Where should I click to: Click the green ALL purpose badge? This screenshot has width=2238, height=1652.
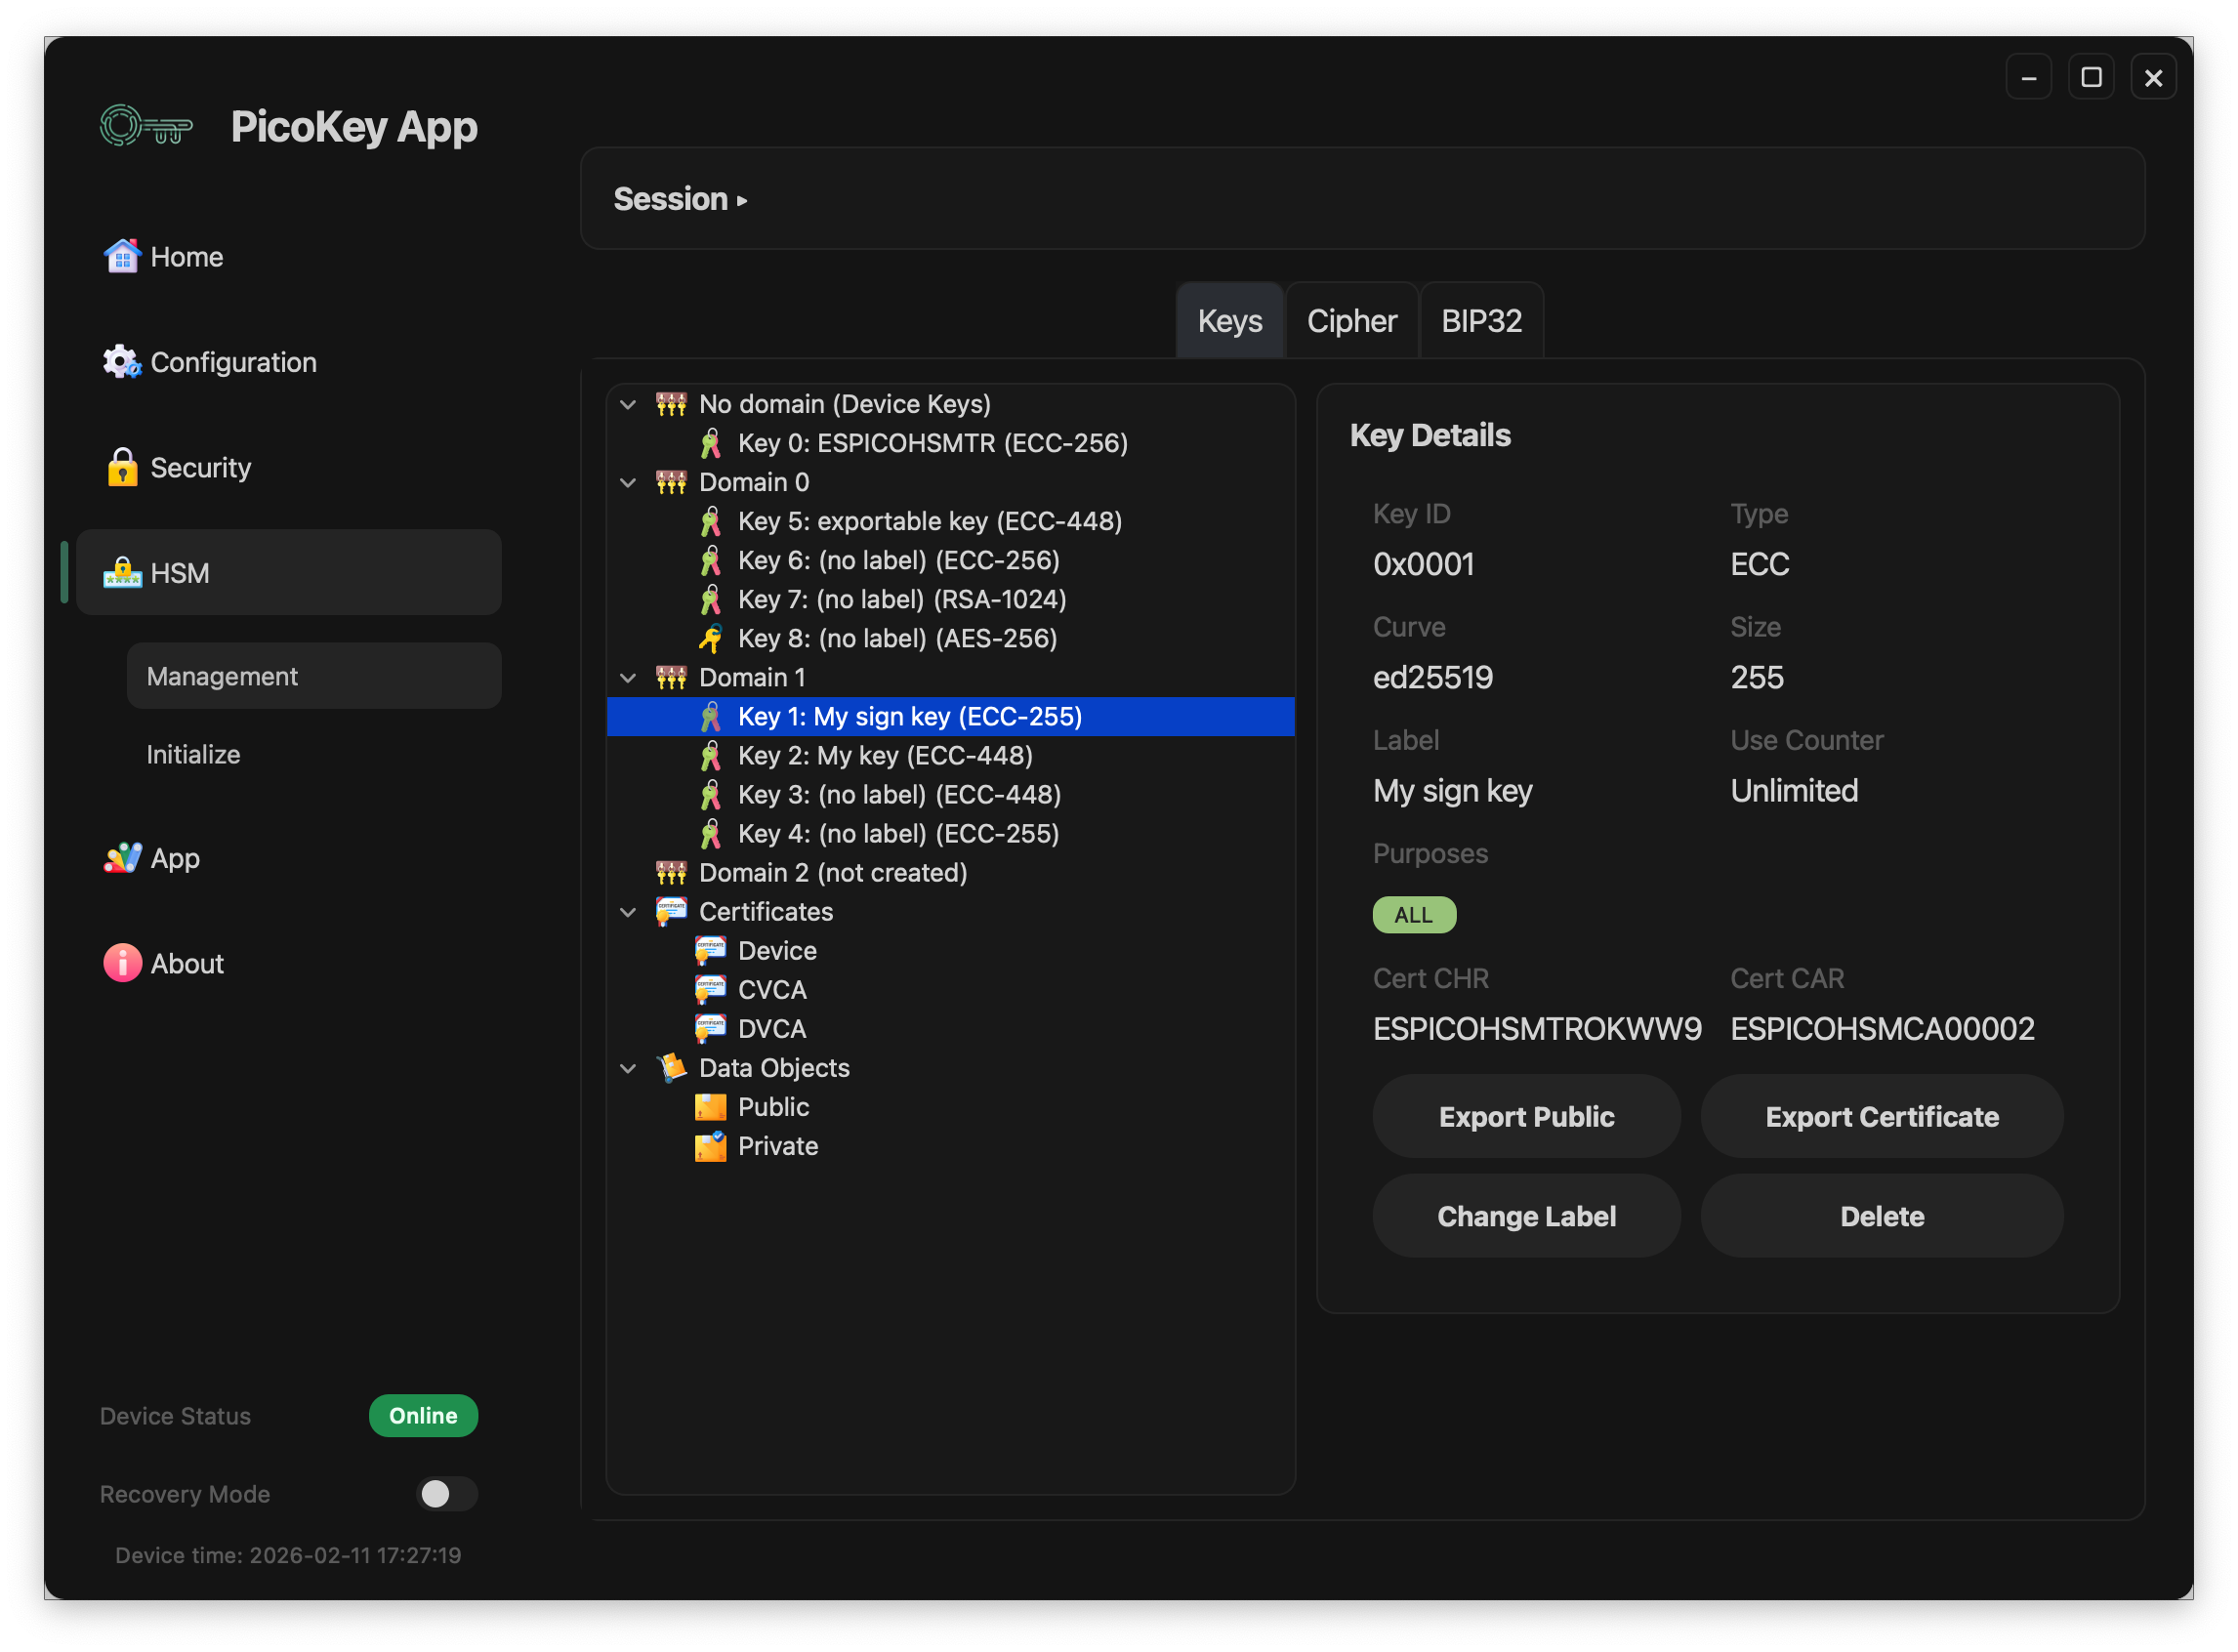pyautogui.click(x=1413, y=915)
